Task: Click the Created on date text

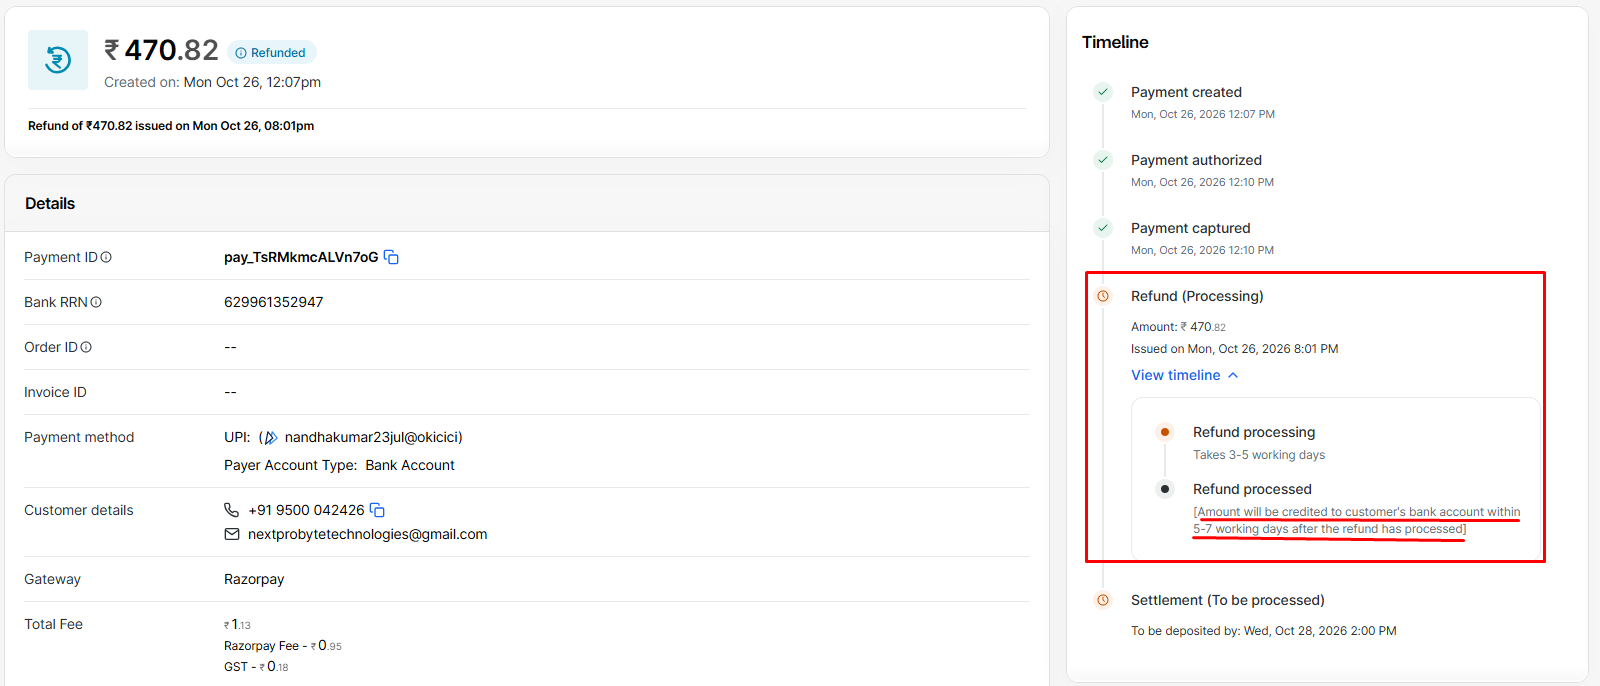Action: pos(212,82)
